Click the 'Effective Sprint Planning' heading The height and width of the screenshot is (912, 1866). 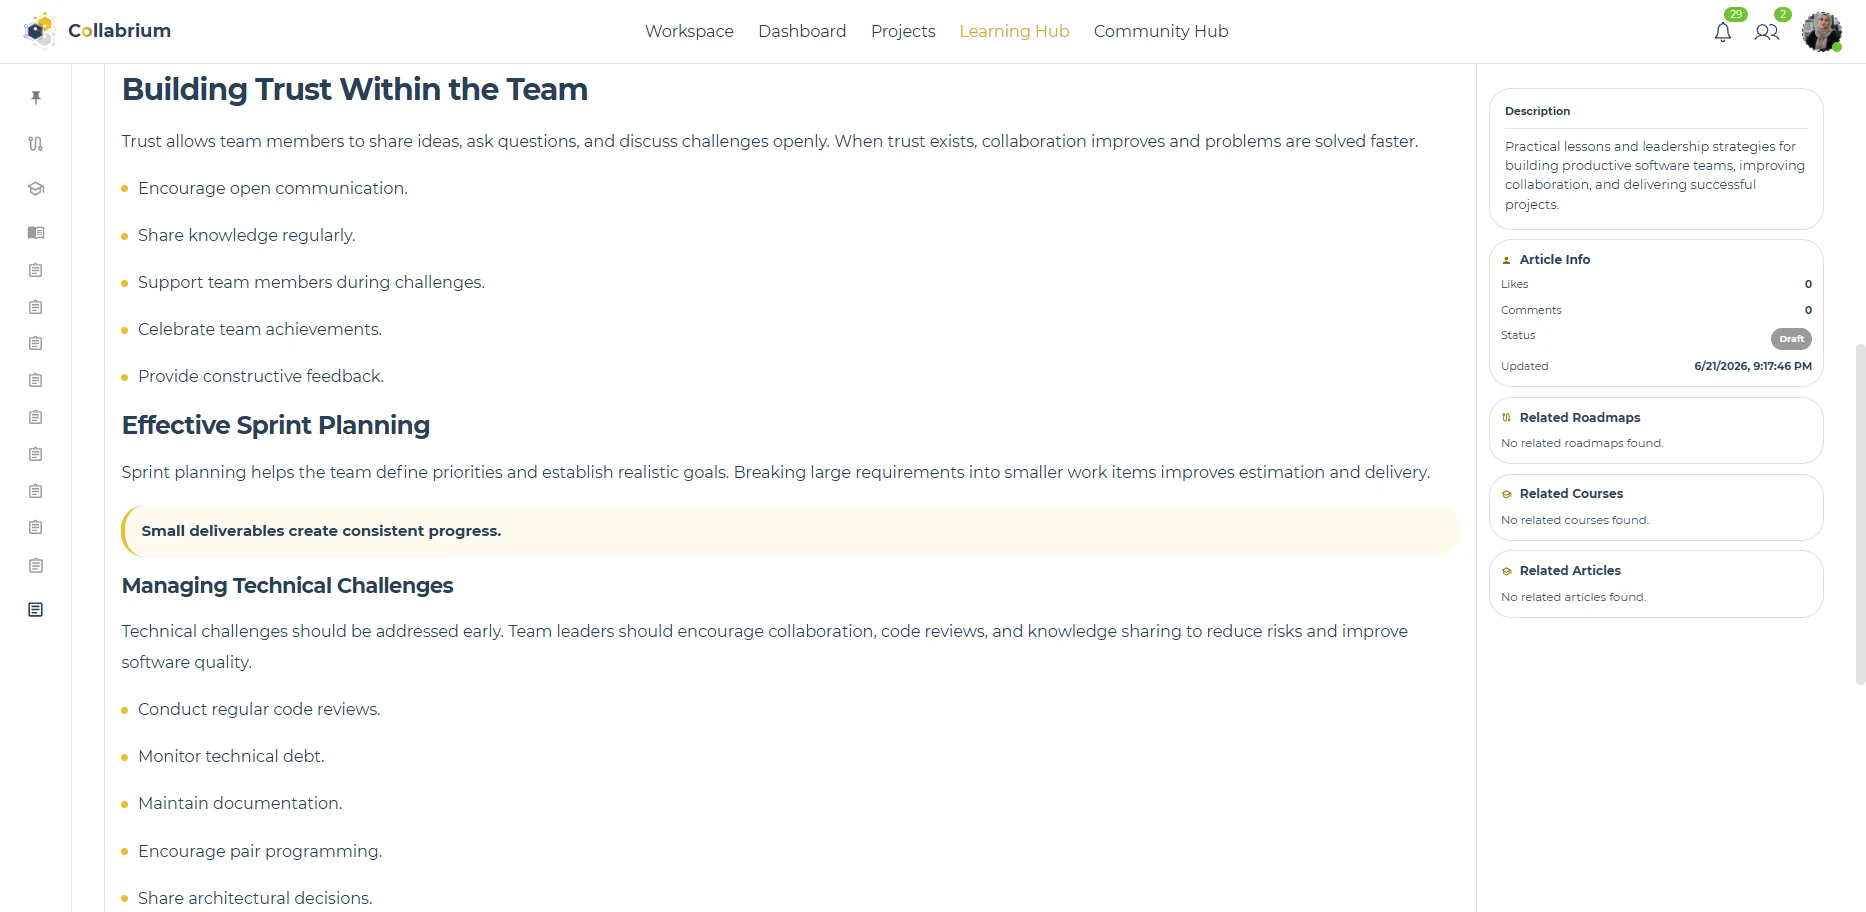pyautogui.click(x=276, y=425)
